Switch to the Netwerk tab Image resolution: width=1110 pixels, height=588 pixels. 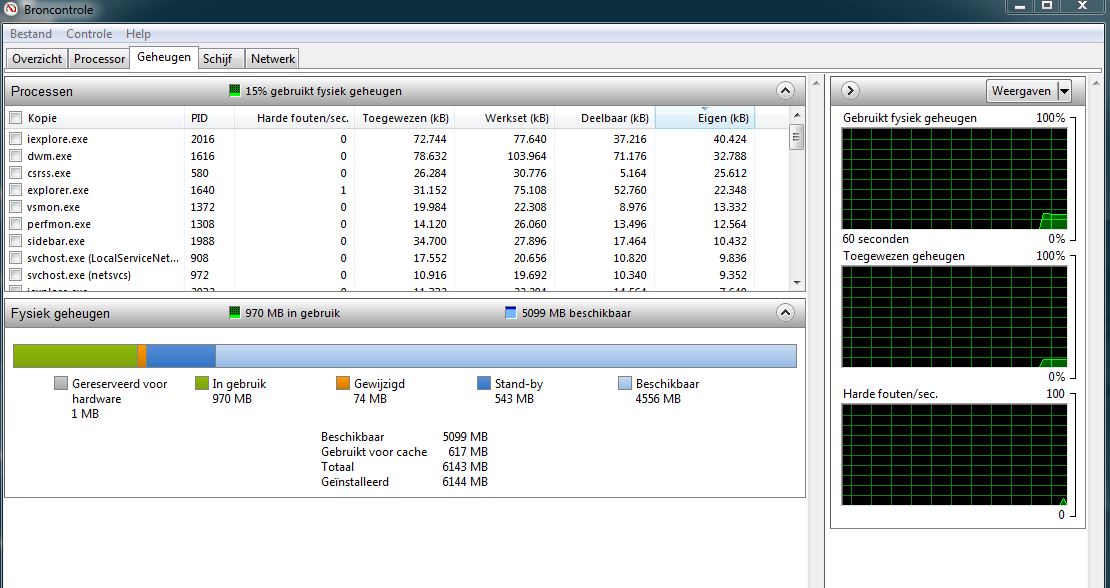click(271, 58)
